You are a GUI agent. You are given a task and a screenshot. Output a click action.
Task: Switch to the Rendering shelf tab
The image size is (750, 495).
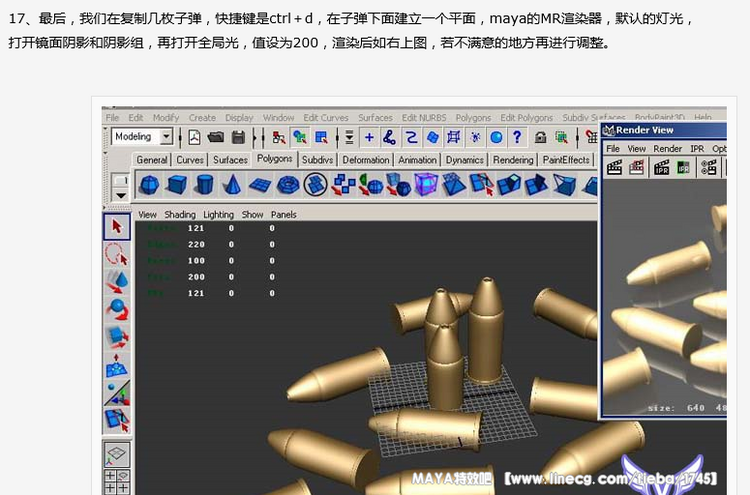(x=513, y=160)
